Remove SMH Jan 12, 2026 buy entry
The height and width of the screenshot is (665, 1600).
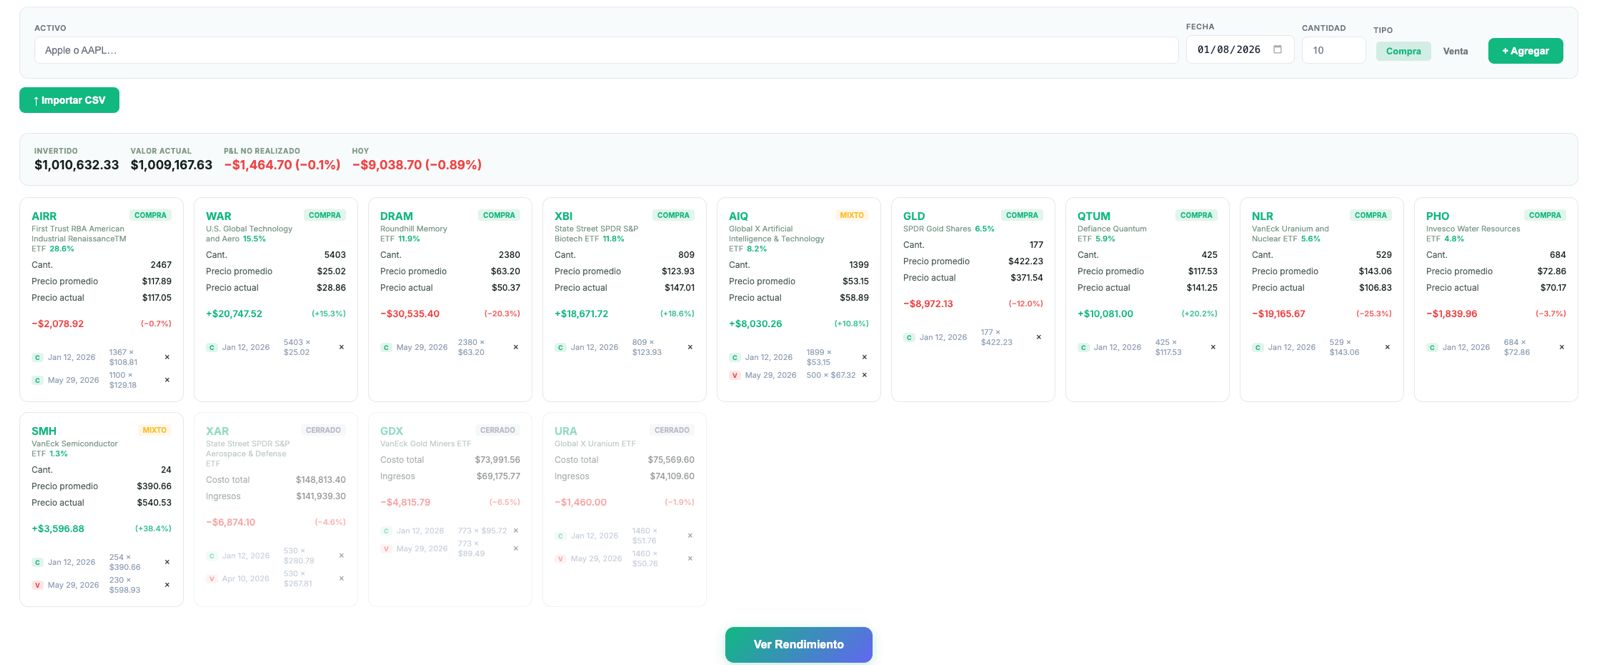pos(167,562)
